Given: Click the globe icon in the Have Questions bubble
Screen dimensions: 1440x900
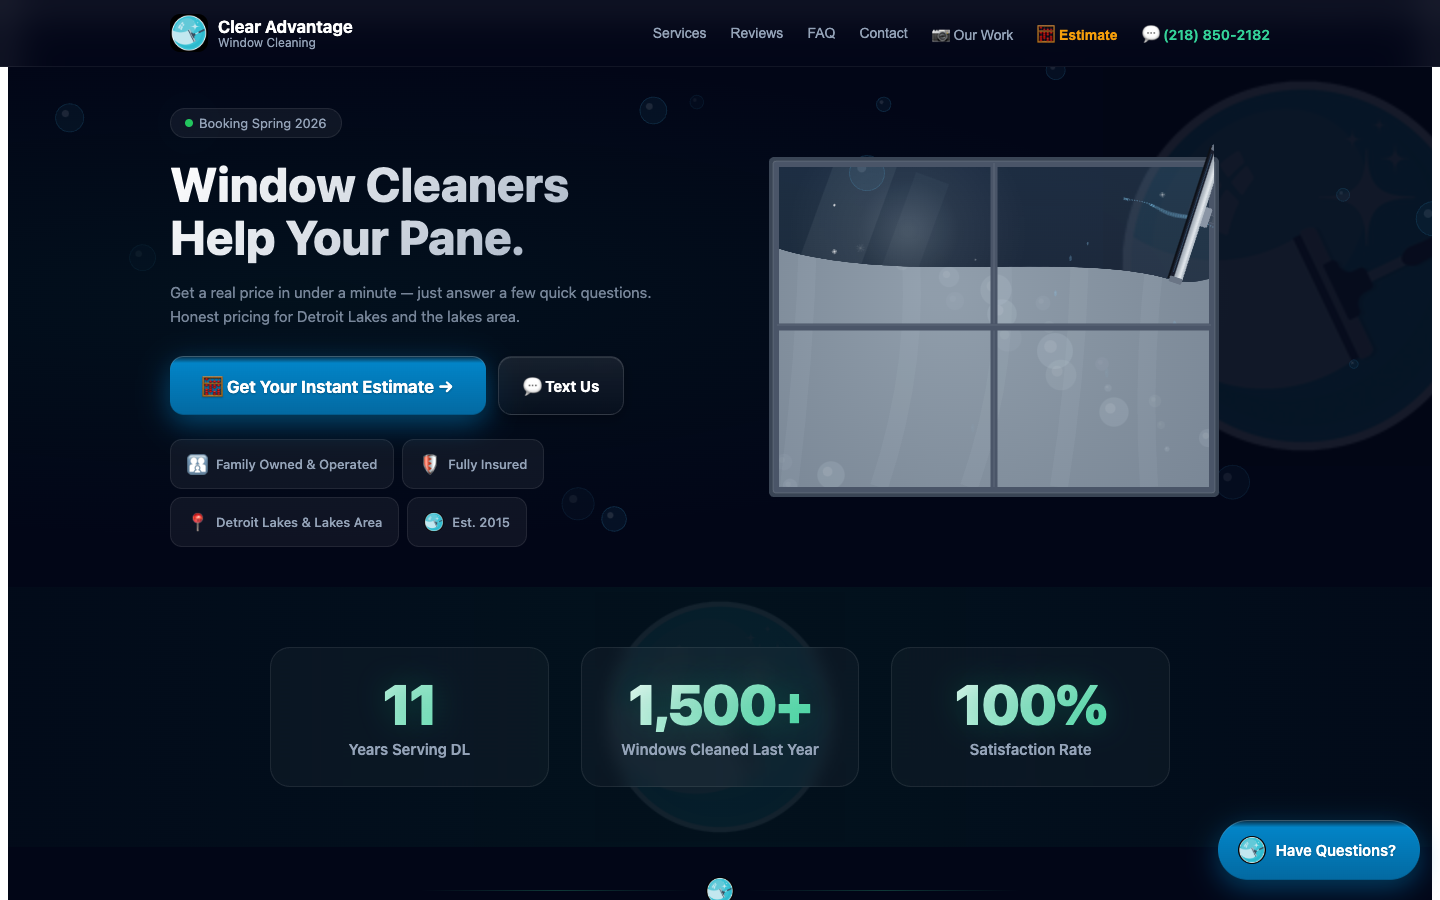Looking at the screenshot, I should [x=1251, y=850].
